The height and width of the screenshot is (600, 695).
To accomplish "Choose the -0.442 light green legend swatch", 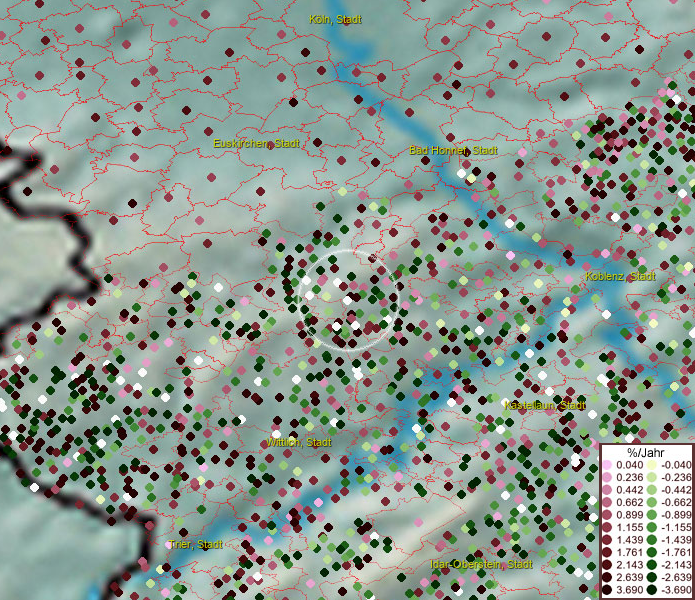I will pyautogui.click(x=652, y=490).
